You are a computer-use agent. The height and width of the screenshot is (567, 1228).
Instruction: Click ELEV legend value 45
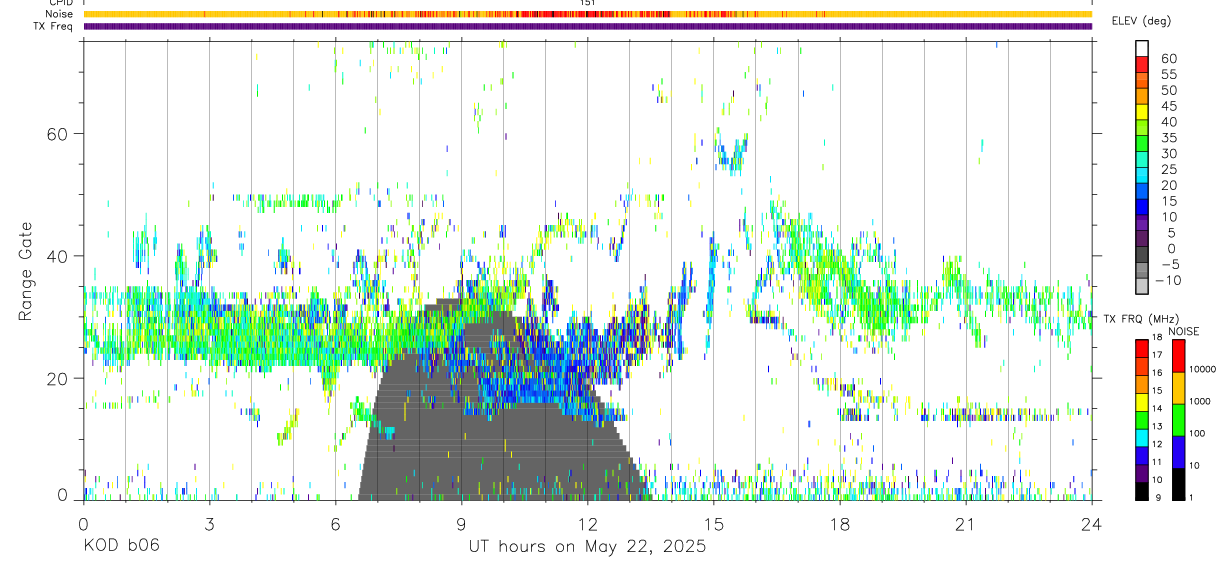coord(1169,106)
